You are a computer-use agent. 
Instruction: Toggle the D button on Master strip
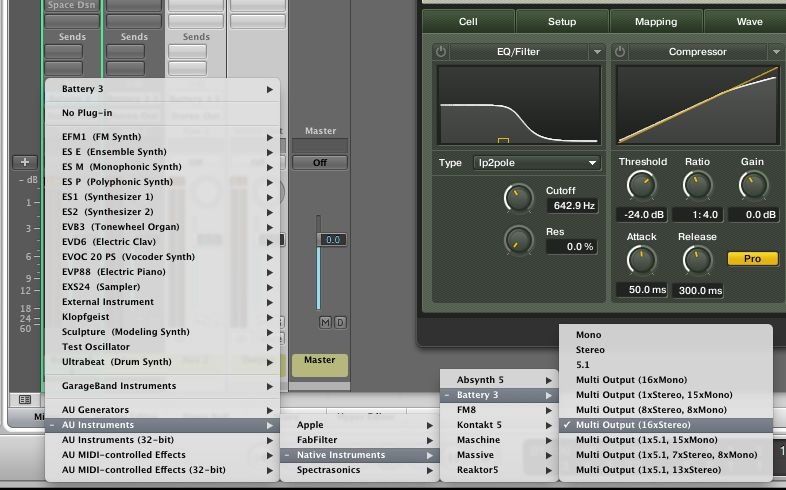pyautogui.click(x=340, y=323)
